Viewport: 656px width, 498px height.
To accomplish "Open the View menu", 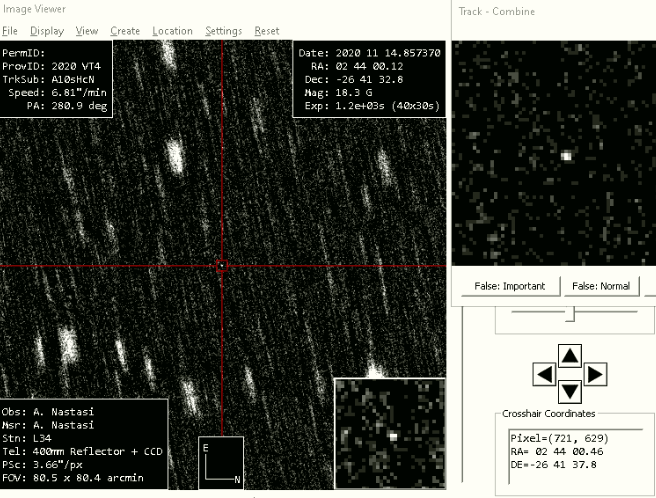I will coord(87,31).
